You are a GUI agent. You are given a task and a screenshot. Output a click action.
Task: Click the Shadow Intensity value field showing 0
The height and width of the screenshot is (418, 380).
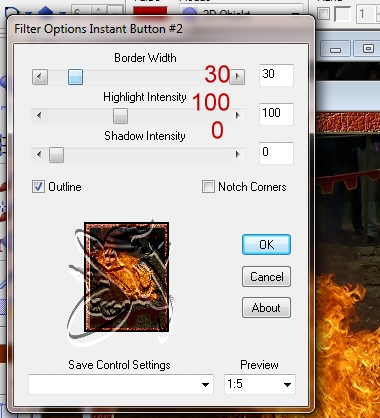point(276,153)
